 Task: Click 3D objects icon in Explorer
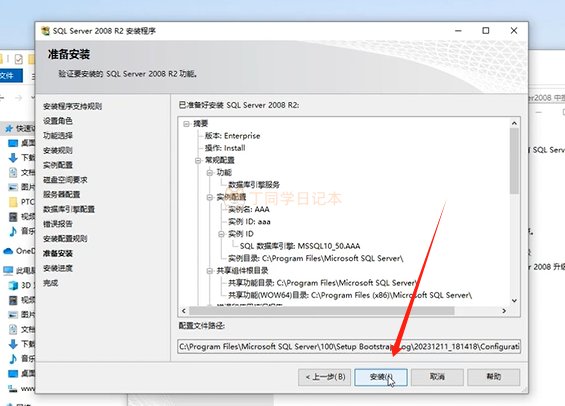pyautogui.click(x=13, y=285)
